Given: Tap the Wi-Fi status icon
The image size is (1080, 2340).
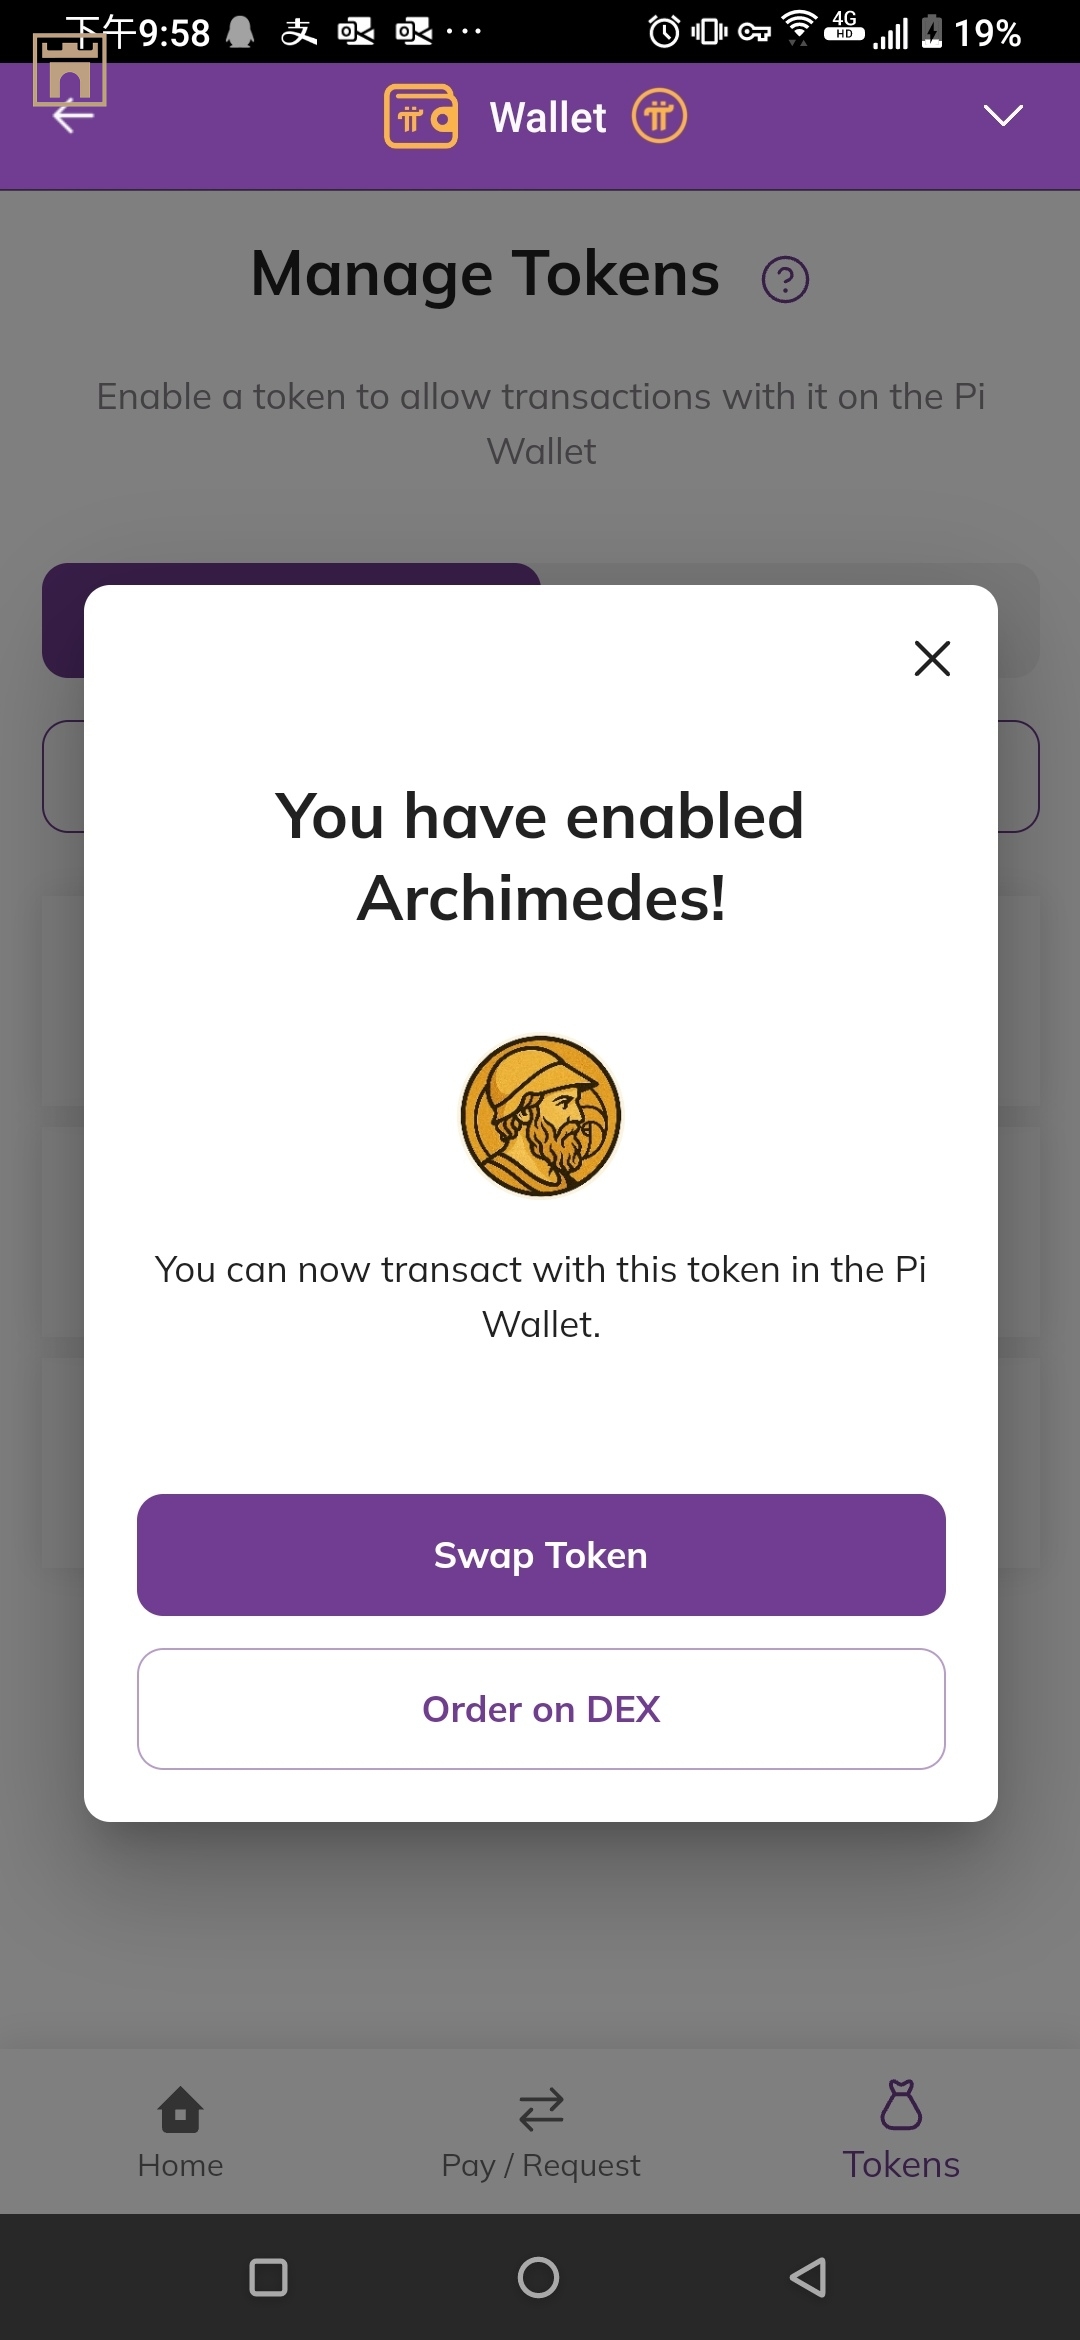Looking at the screenshot, I should [799, 28].
